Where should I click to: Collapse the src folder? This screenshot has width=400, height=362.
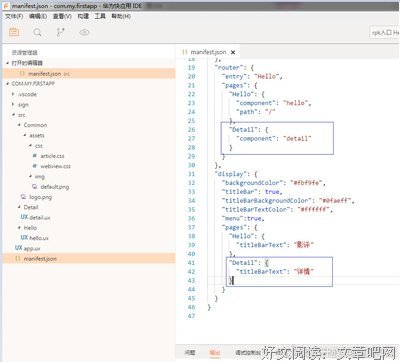click(x=21, y=115)
